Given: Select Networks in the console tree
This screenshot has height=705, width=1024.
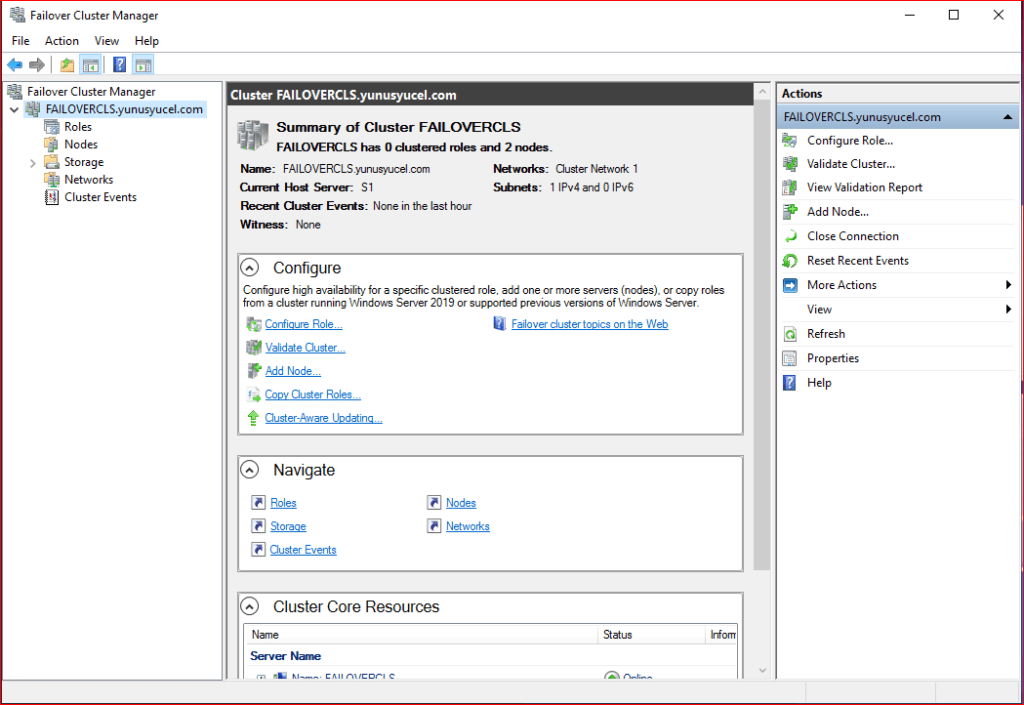Looking at the screenshot, I should point(89,180).
